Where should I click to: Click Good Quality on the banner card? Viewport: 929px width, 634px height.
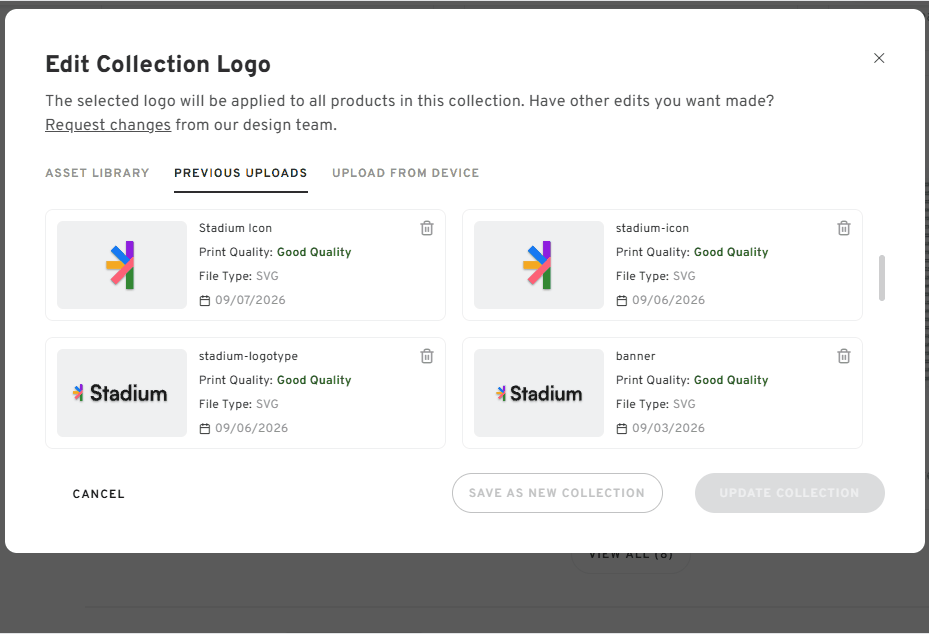pyautogui.click(x=731, y=380)
